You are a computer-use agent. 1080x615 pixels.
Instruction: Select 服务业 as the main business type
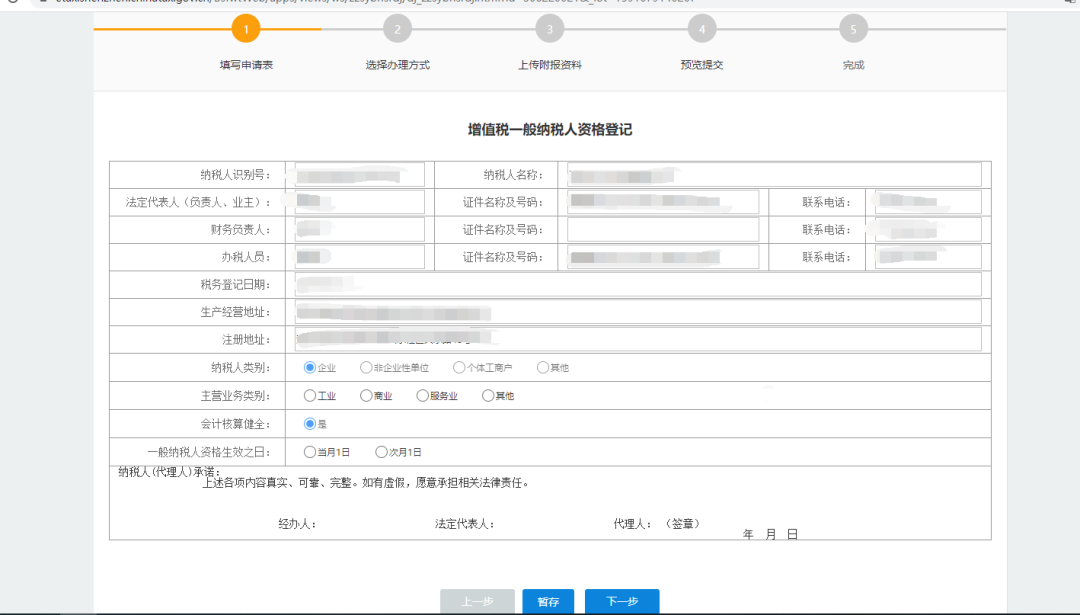click(422, 395)
